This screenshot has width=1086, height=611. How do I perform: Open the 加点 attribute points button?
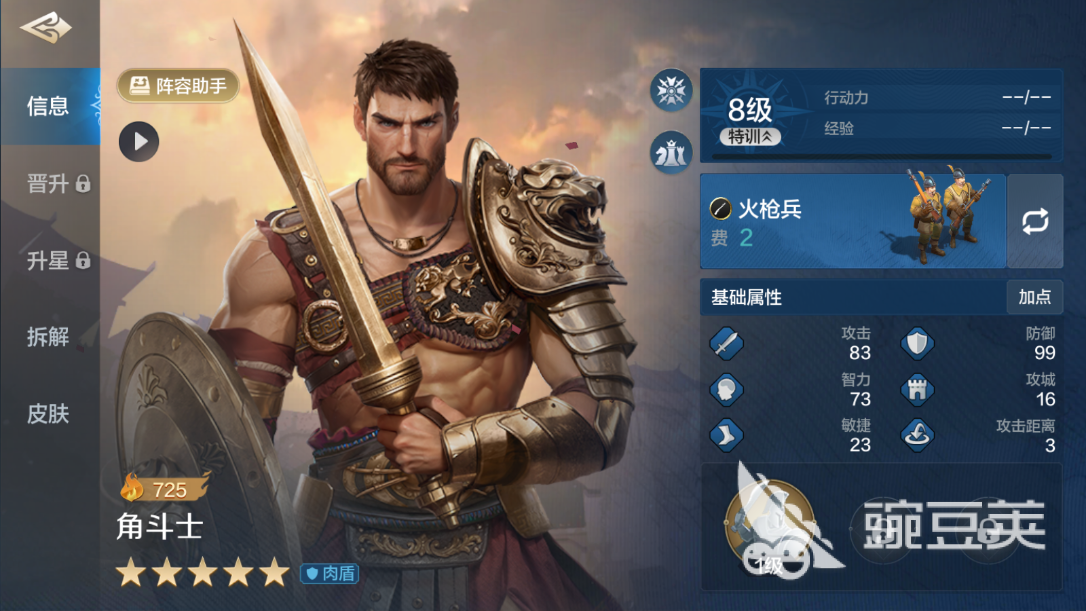tap(1034, 297)
